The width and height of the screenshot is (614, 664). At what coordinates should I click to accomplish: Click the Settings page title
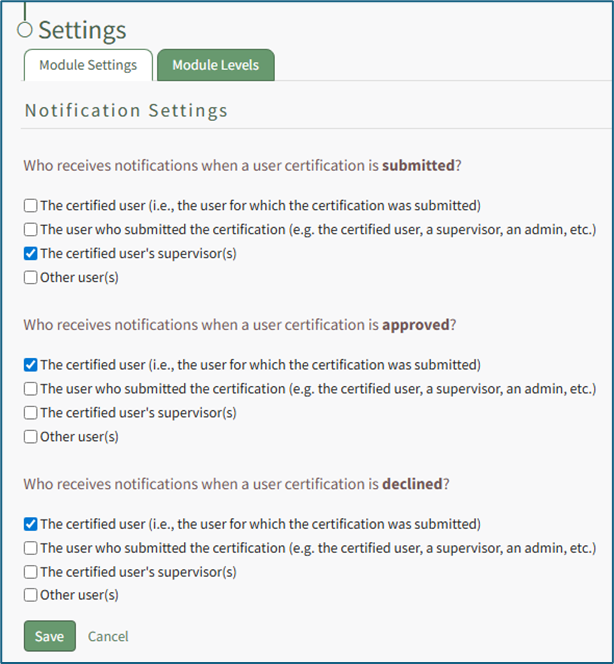pyautogui.click(x=82, y=30)
